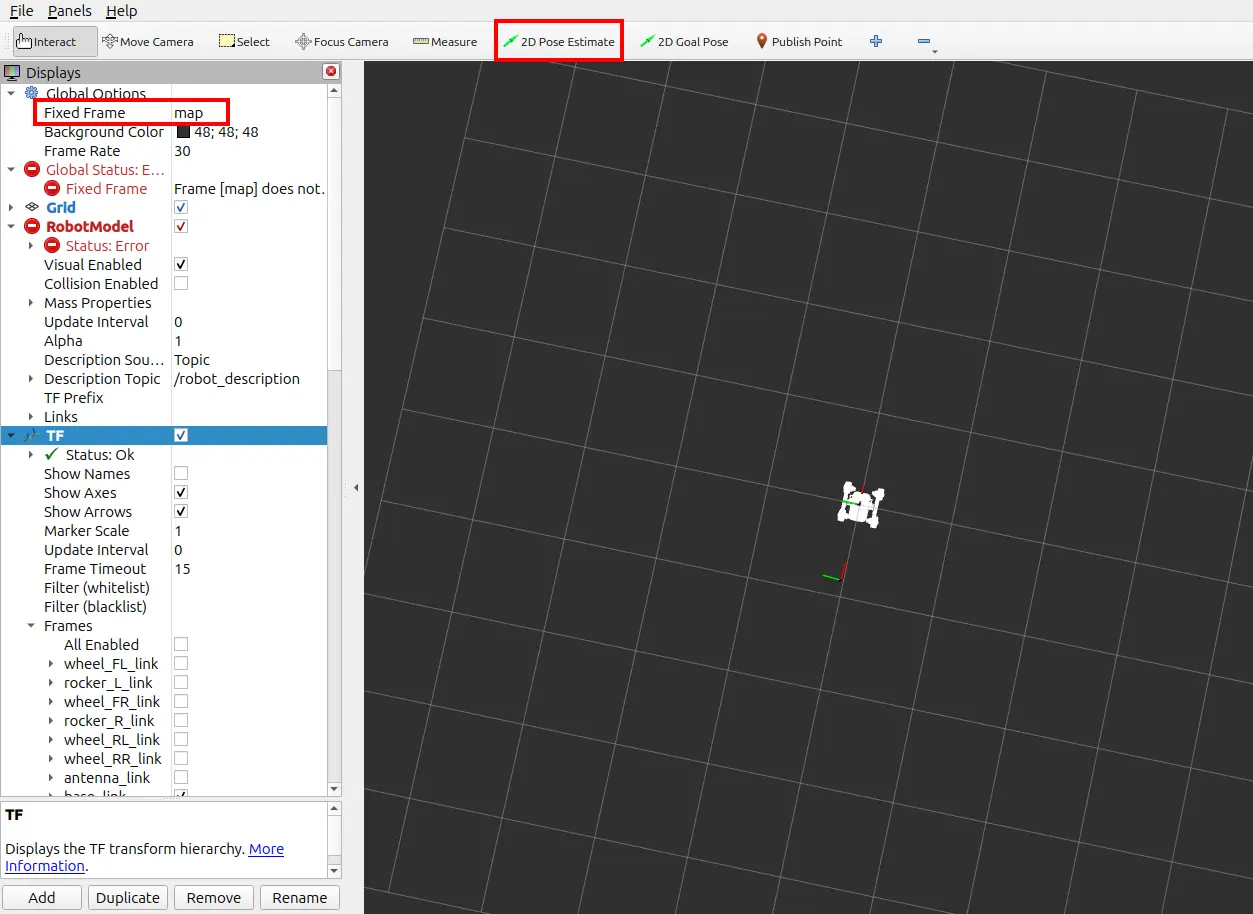Click the Rename button
Screen dimensions: 1253x914
pyautogui.click(x=299, y=897)
